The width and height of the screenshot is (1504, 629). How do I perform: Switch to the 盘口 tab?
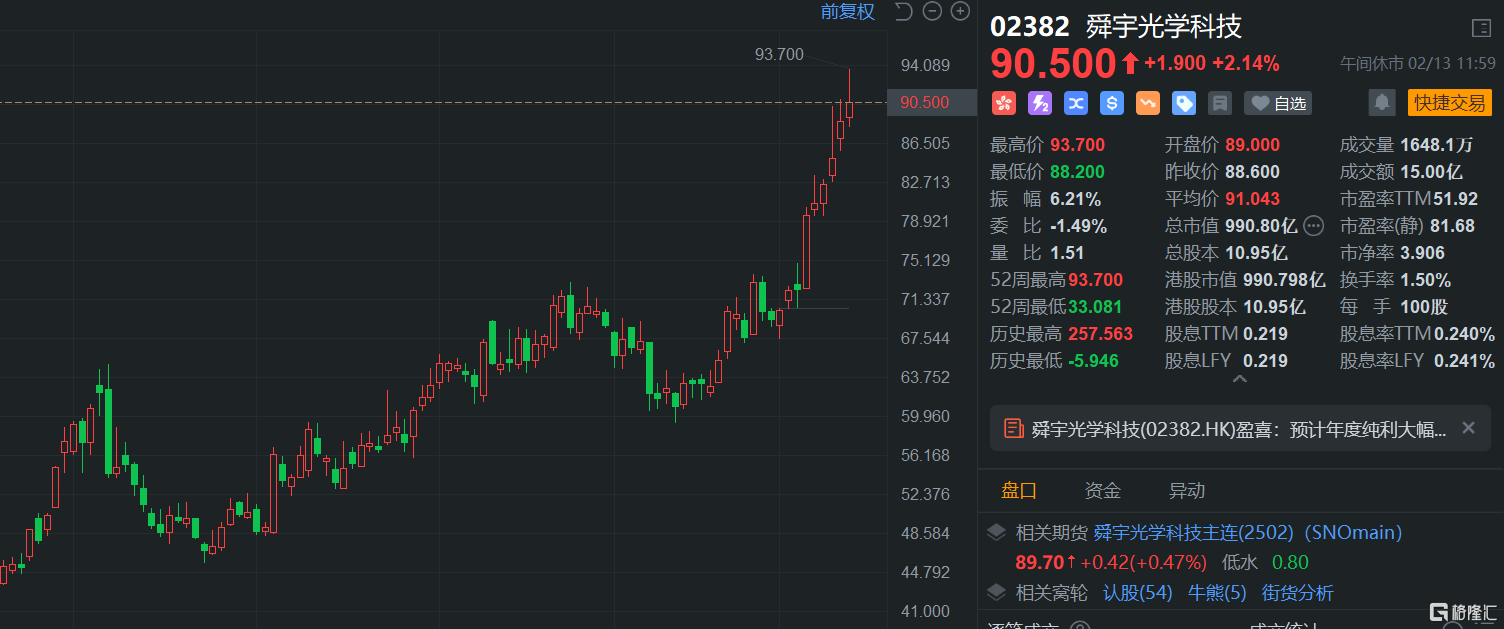coord(1020,491)
